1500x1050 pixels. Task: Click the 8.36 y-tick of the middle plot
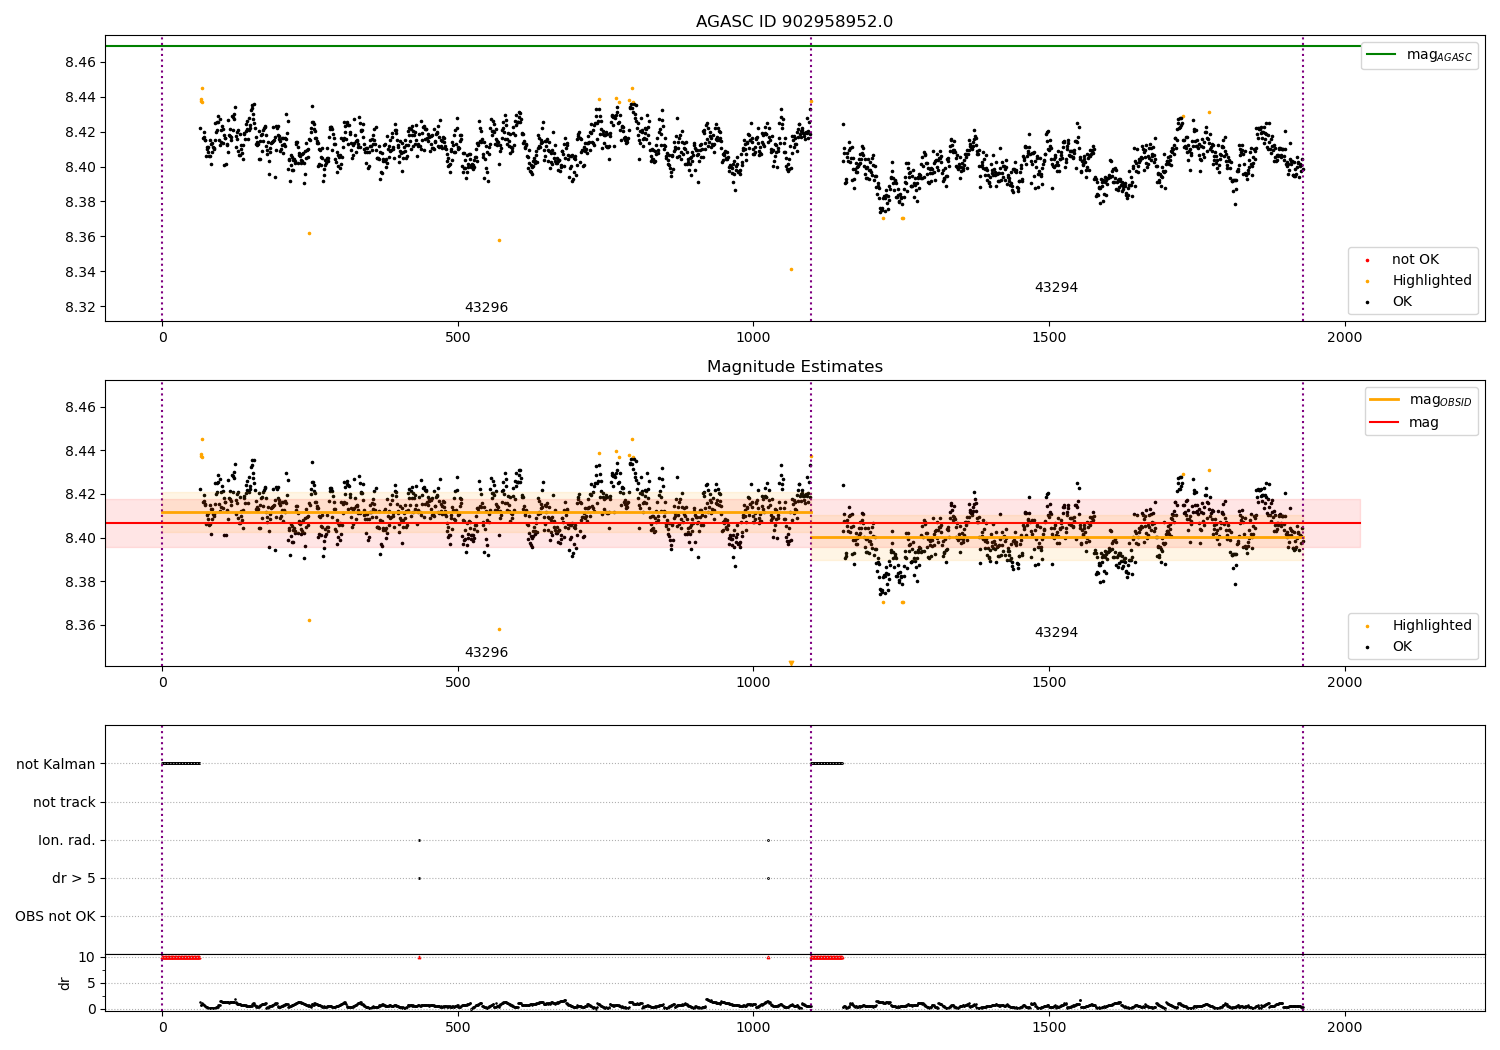(x=80, y=626)
